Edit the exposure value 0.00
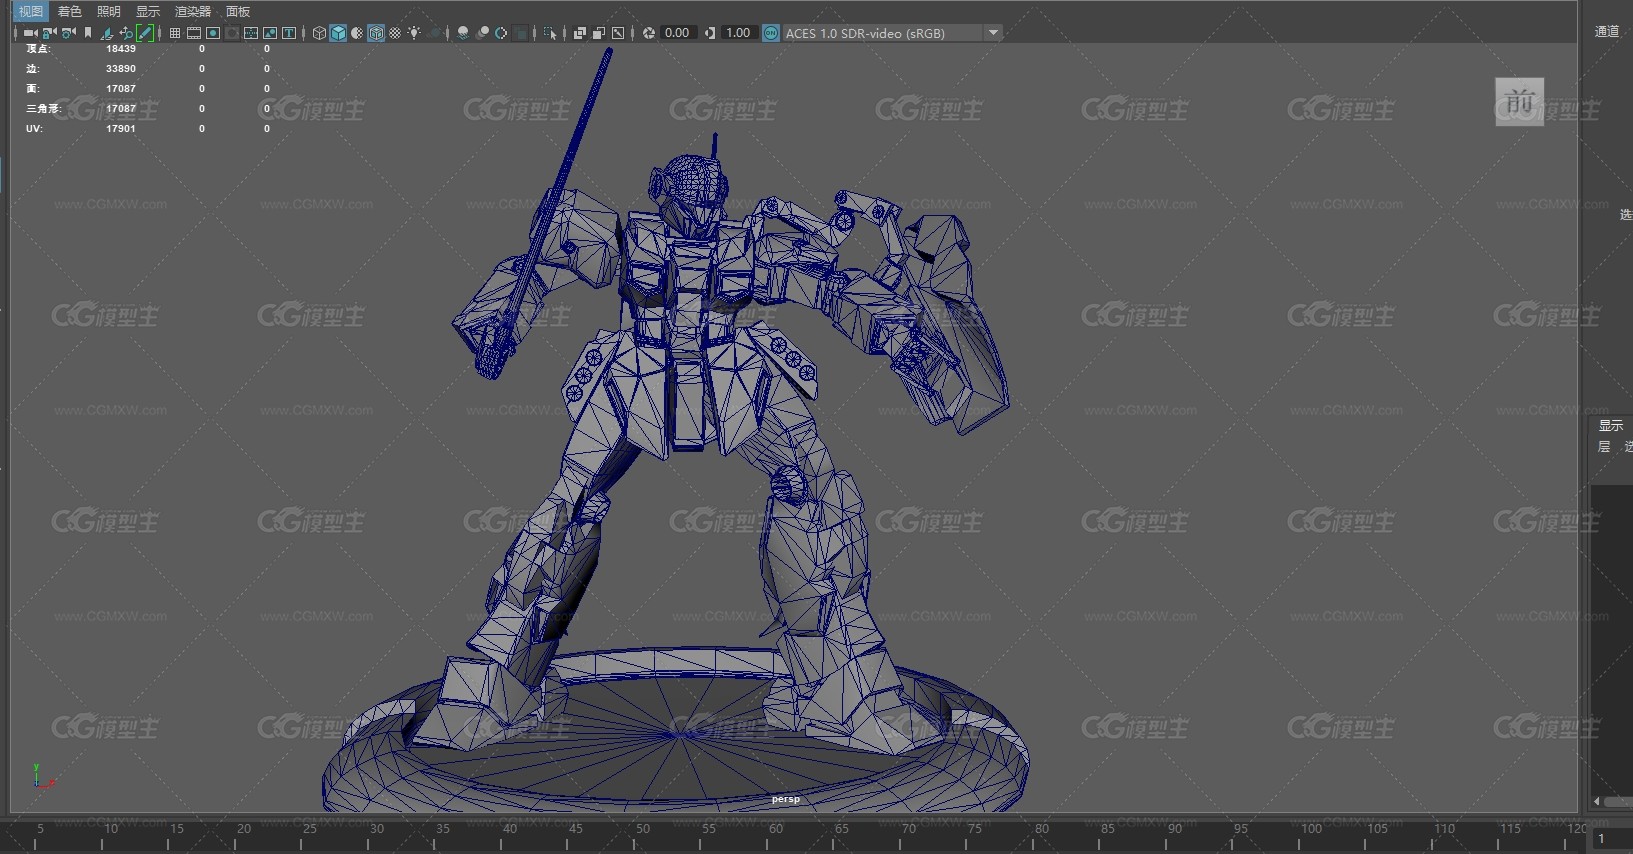 pyautogui.click(x=677, y=33)
